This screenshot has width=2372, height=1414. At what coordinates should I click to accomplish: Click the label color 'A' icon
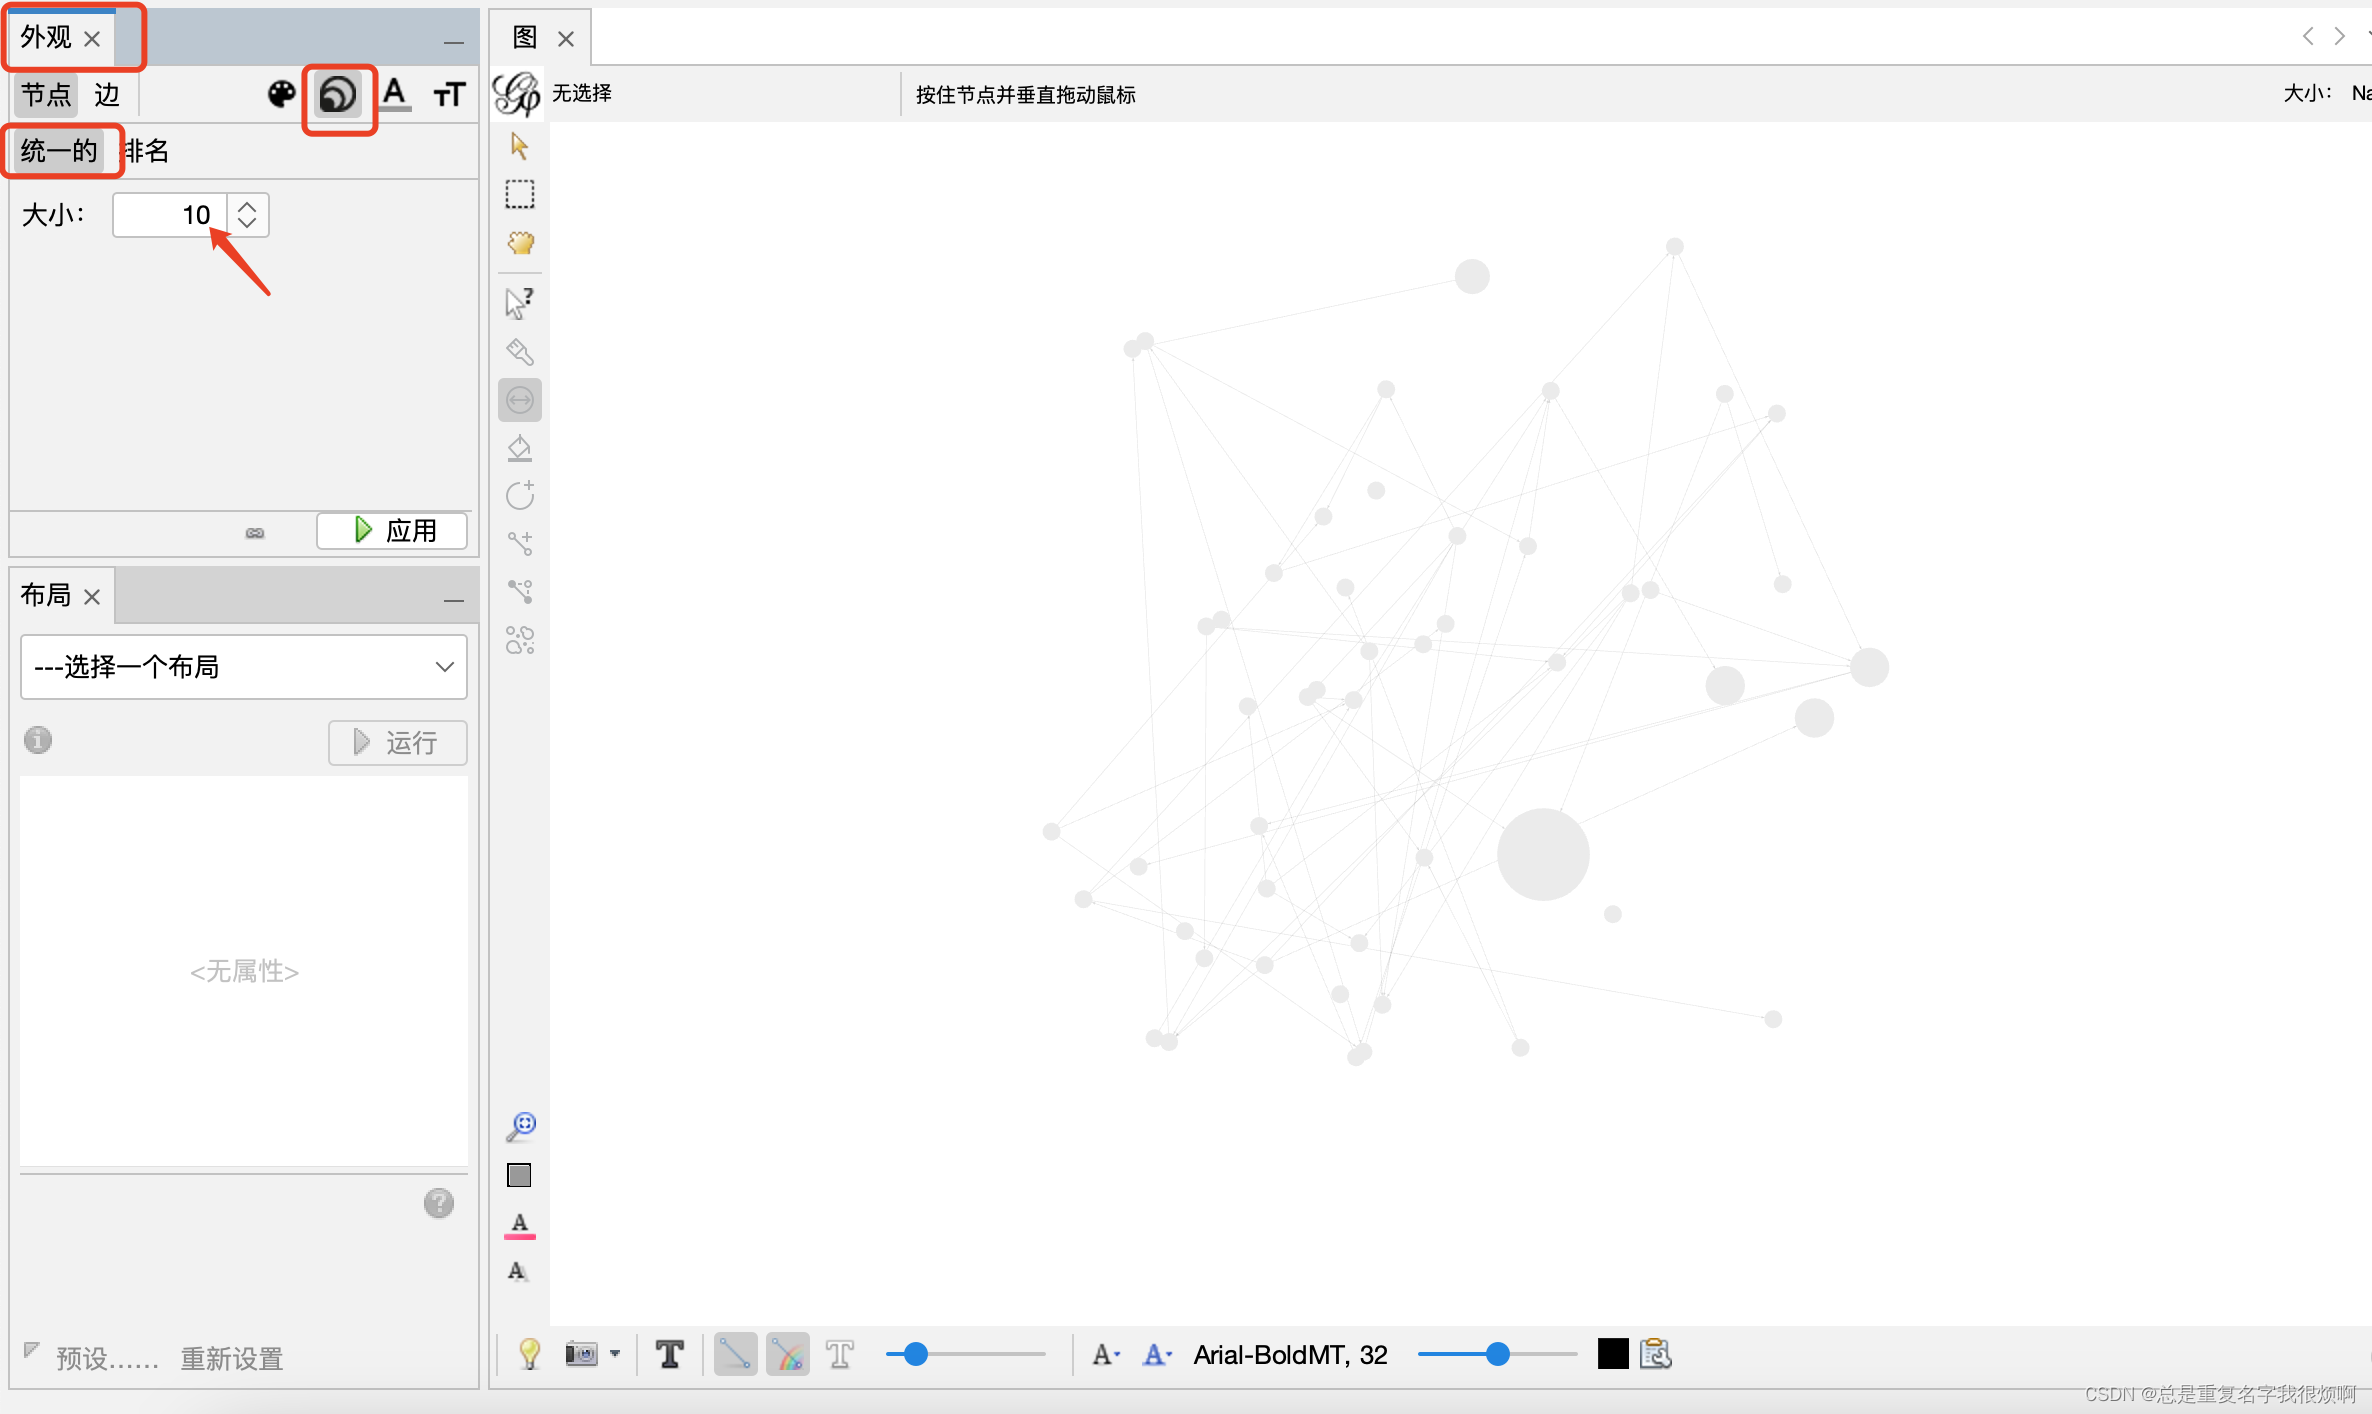395,94
